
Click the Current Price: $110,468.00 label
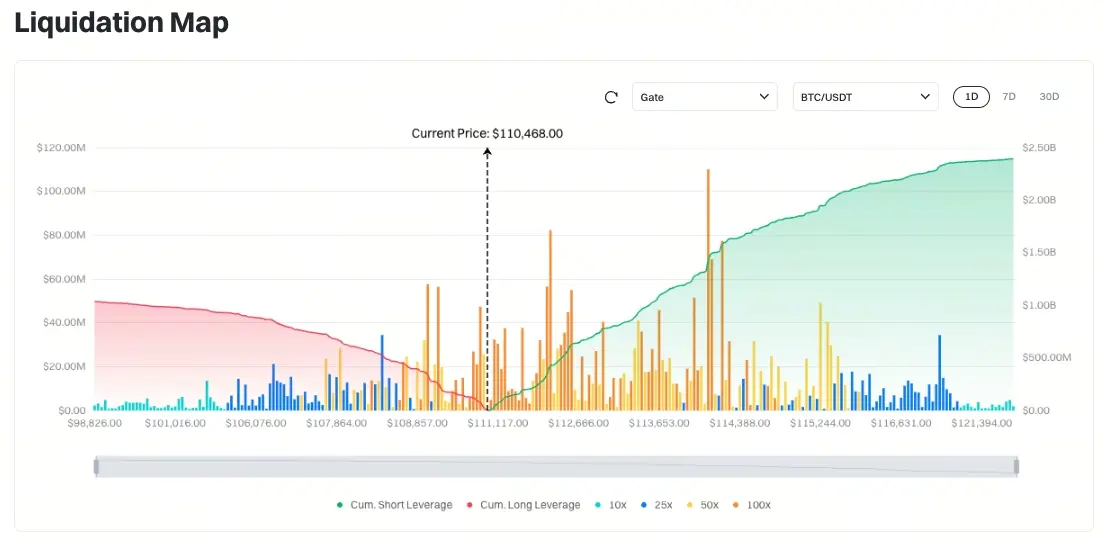point(487,133)
